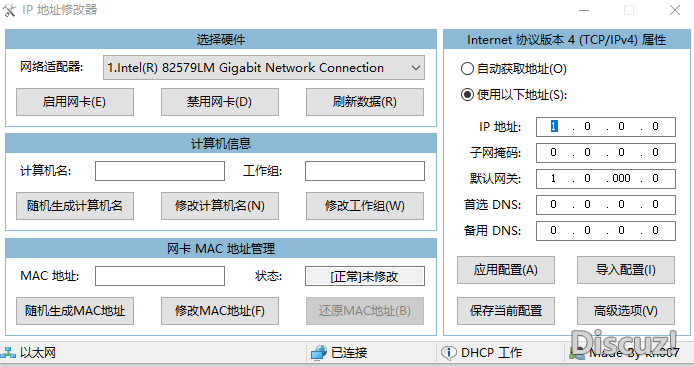The height and width of the screenshot is (367, 694).
Task: Open advanced options (V)
Action: coord(626,311)
